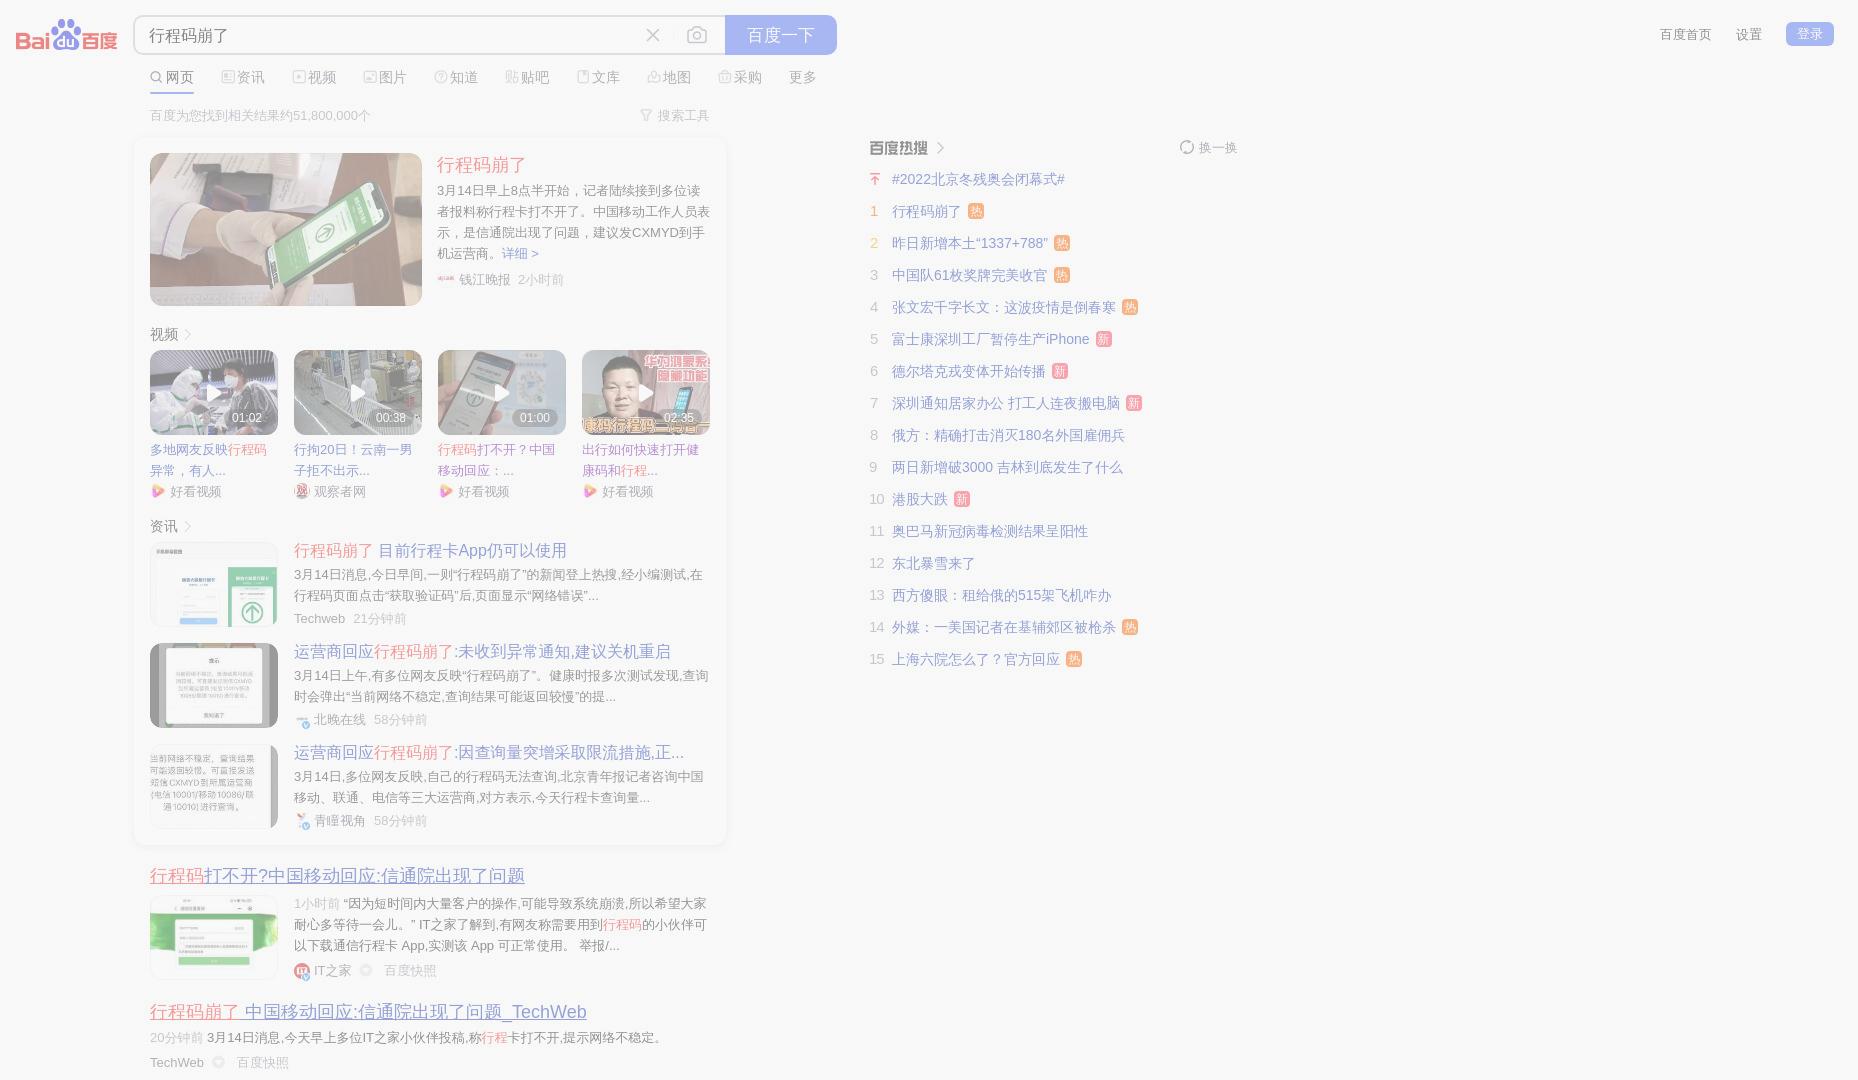
Task: Switch to the 资讯 tab
Action: (243, 77)
